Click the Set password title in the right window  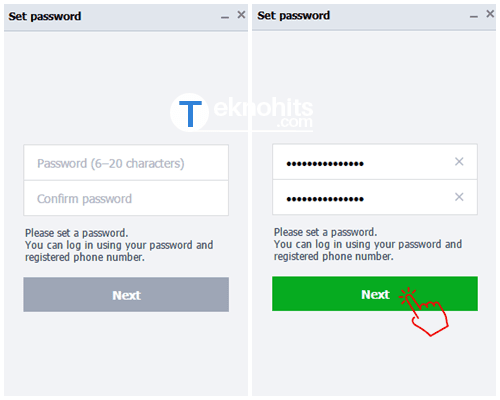[x=294, y=15]
